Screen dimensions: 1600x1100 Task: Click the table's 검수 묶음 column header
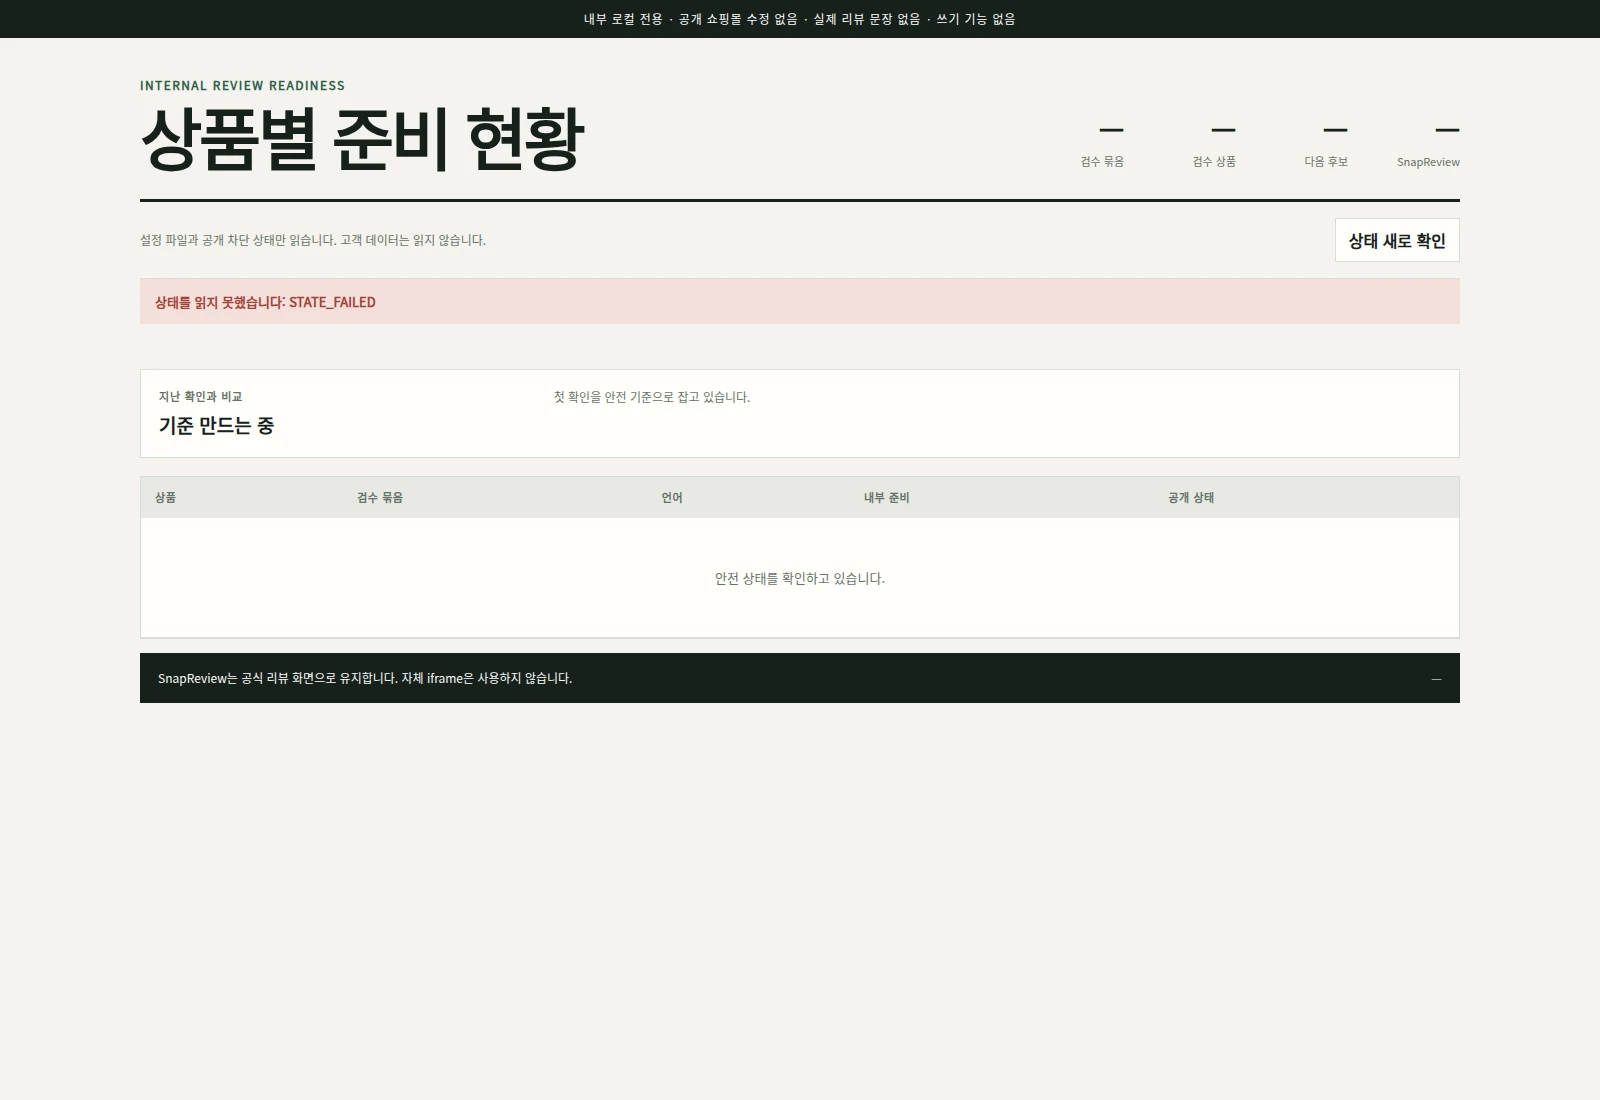click(x=380, y=497)
